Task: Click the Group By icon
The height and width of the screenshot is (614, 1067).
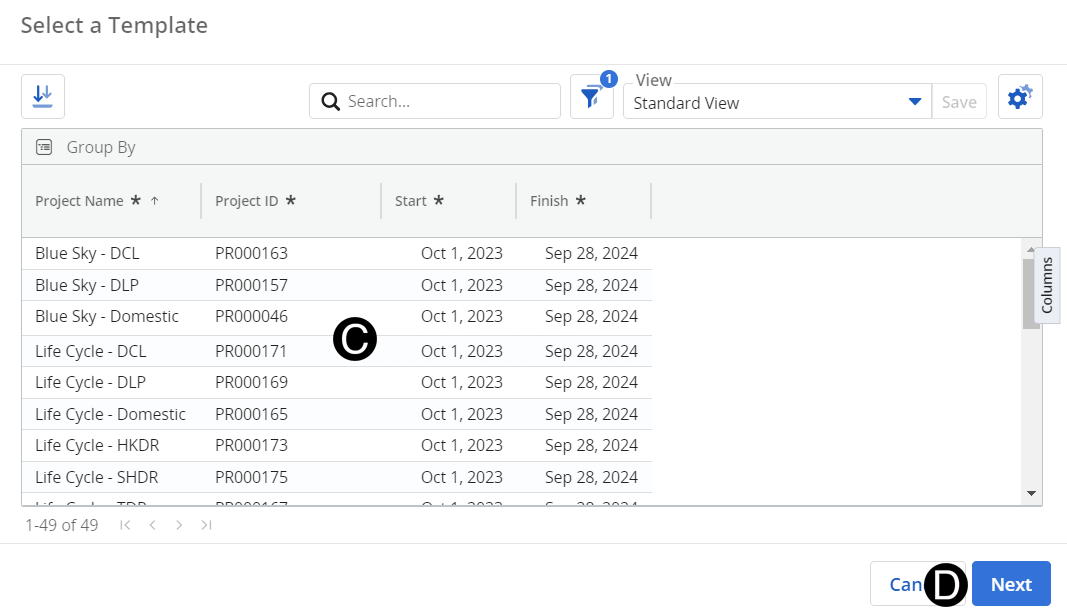Action: click(x=44, y=147)
